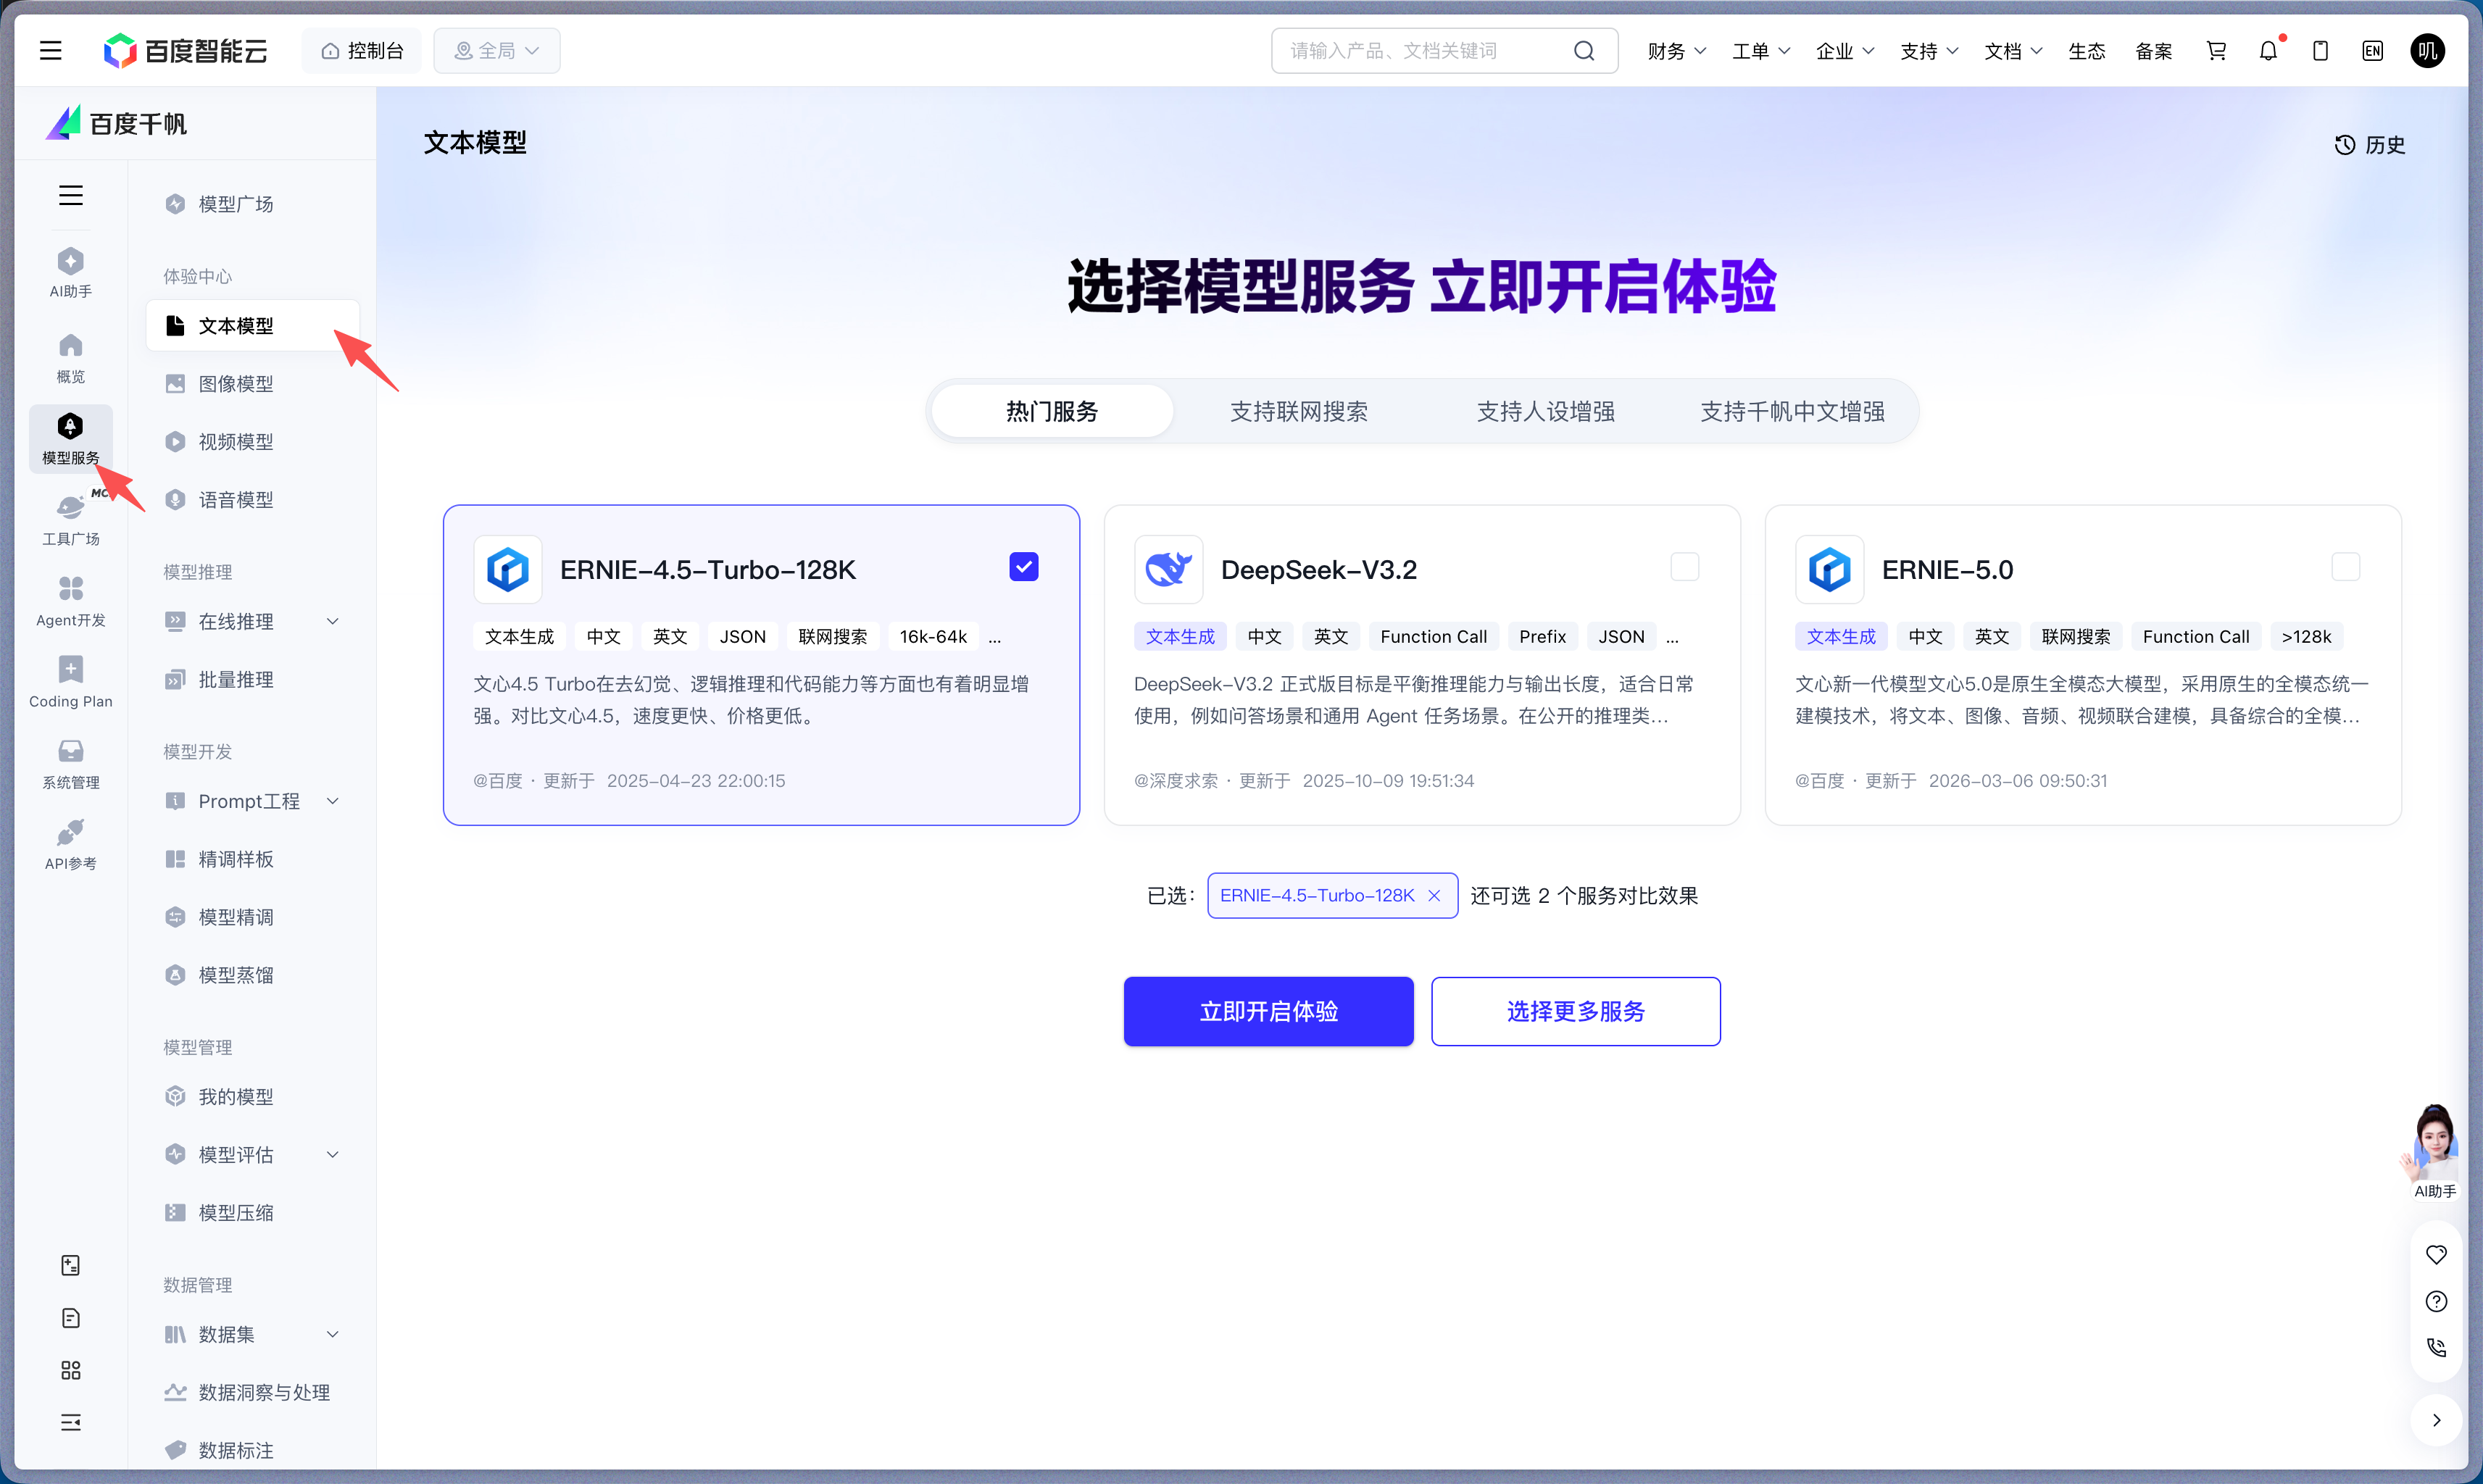Open 工具广场 in the navigation rail

point(70,518)
